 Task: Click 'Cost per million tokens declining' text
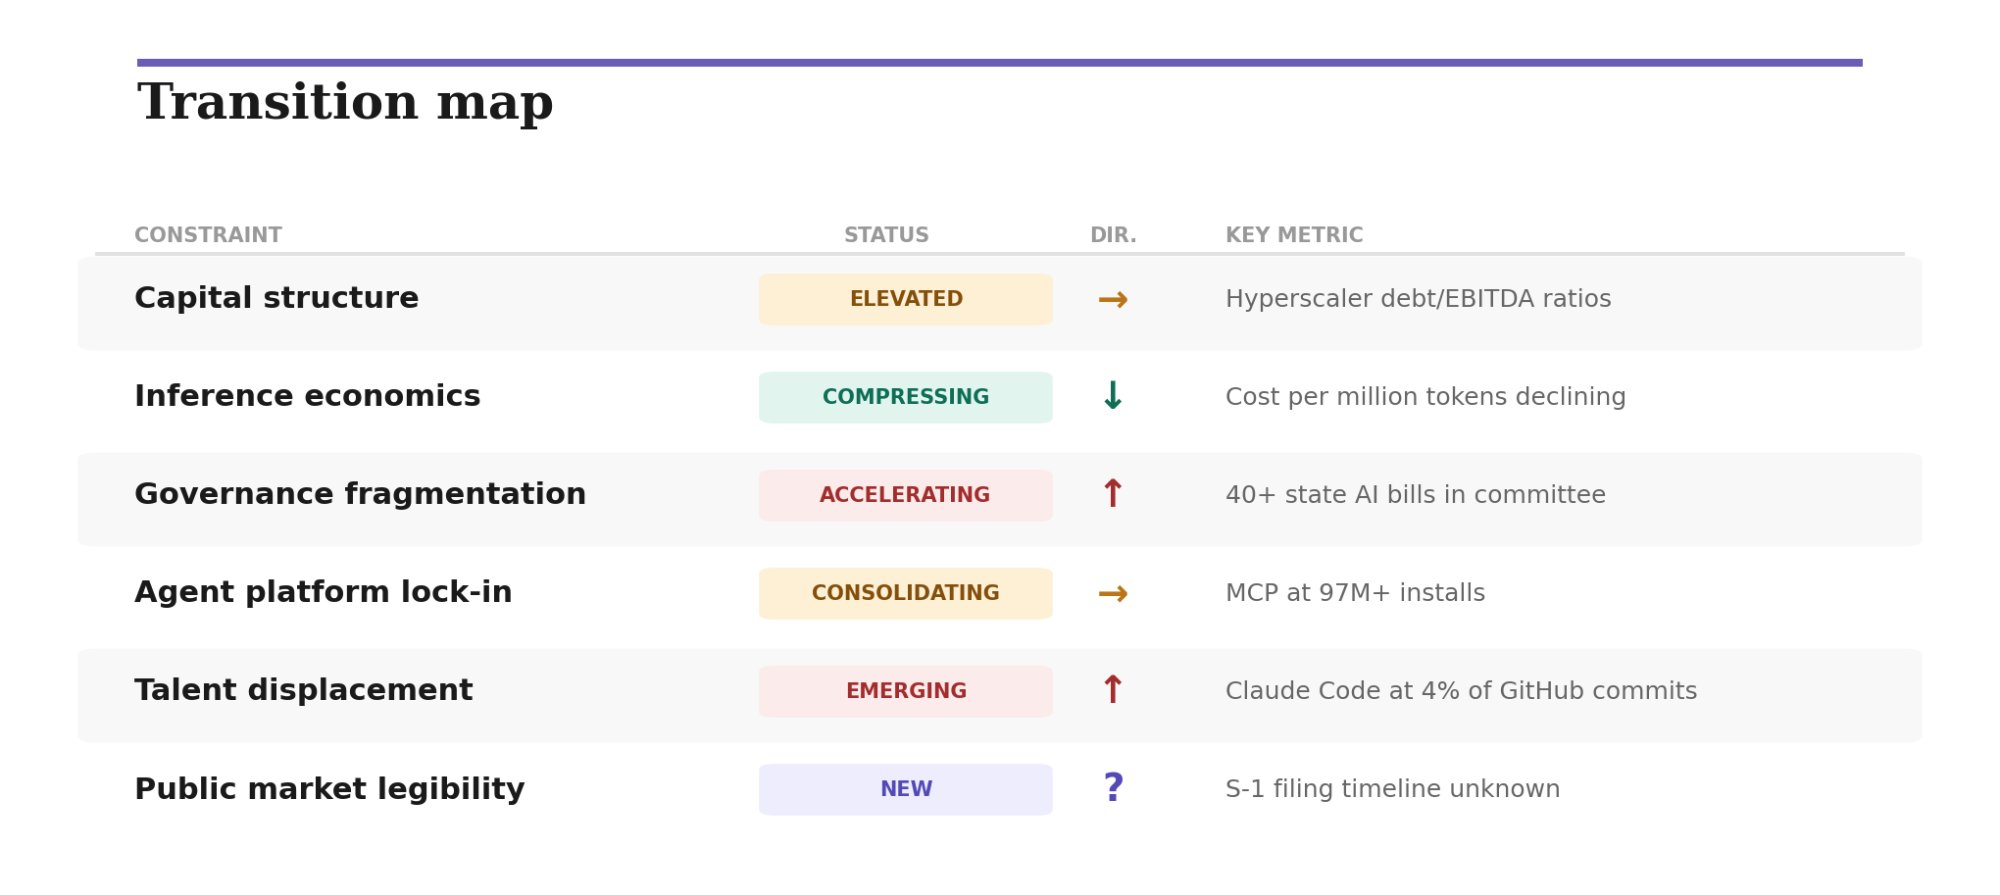1425,397
